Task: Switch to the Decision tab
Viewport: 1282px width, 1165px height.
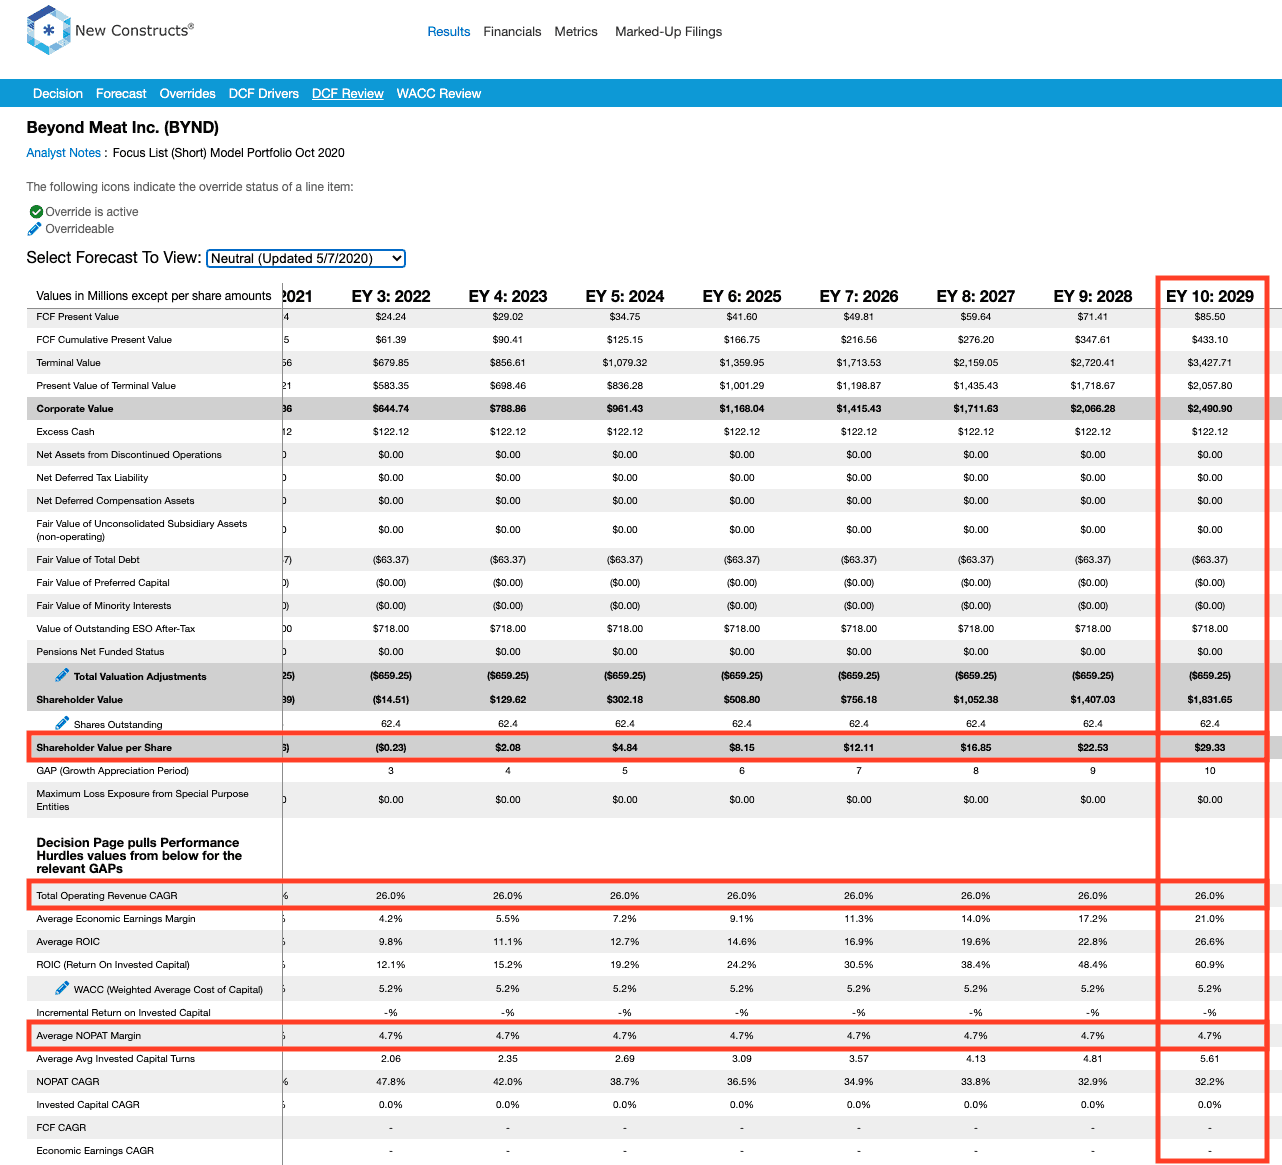Action: pos(58,93)
